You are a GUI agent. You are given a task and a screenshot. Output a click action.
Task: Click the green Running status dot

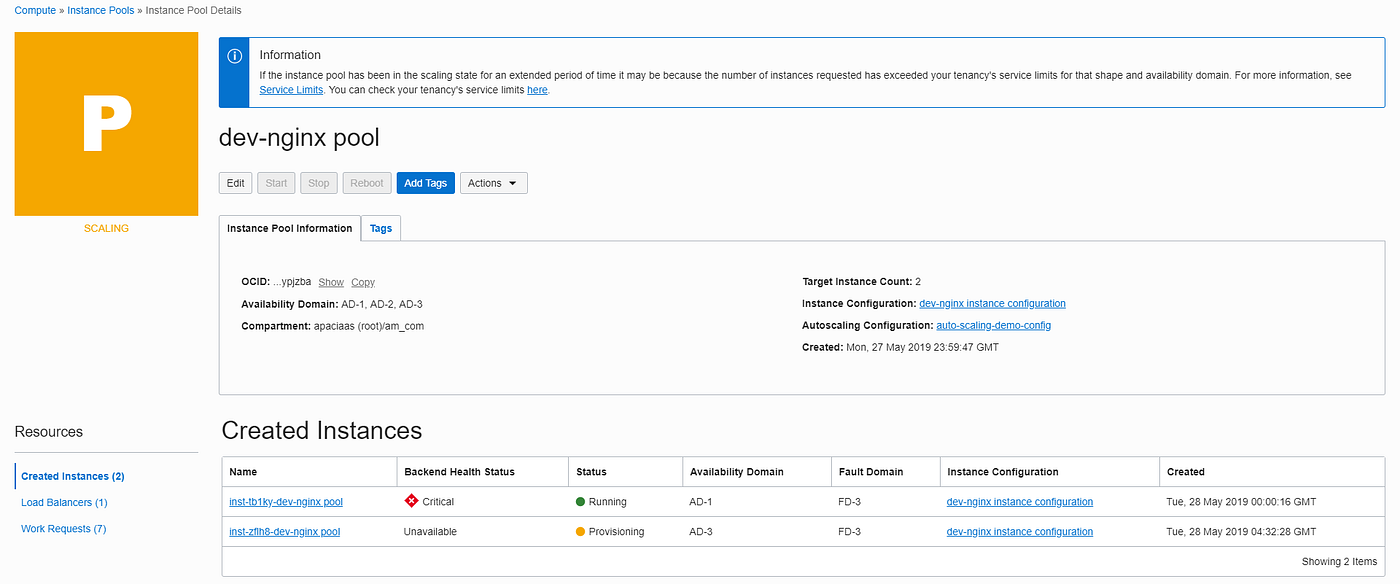[x=580, y=502]
